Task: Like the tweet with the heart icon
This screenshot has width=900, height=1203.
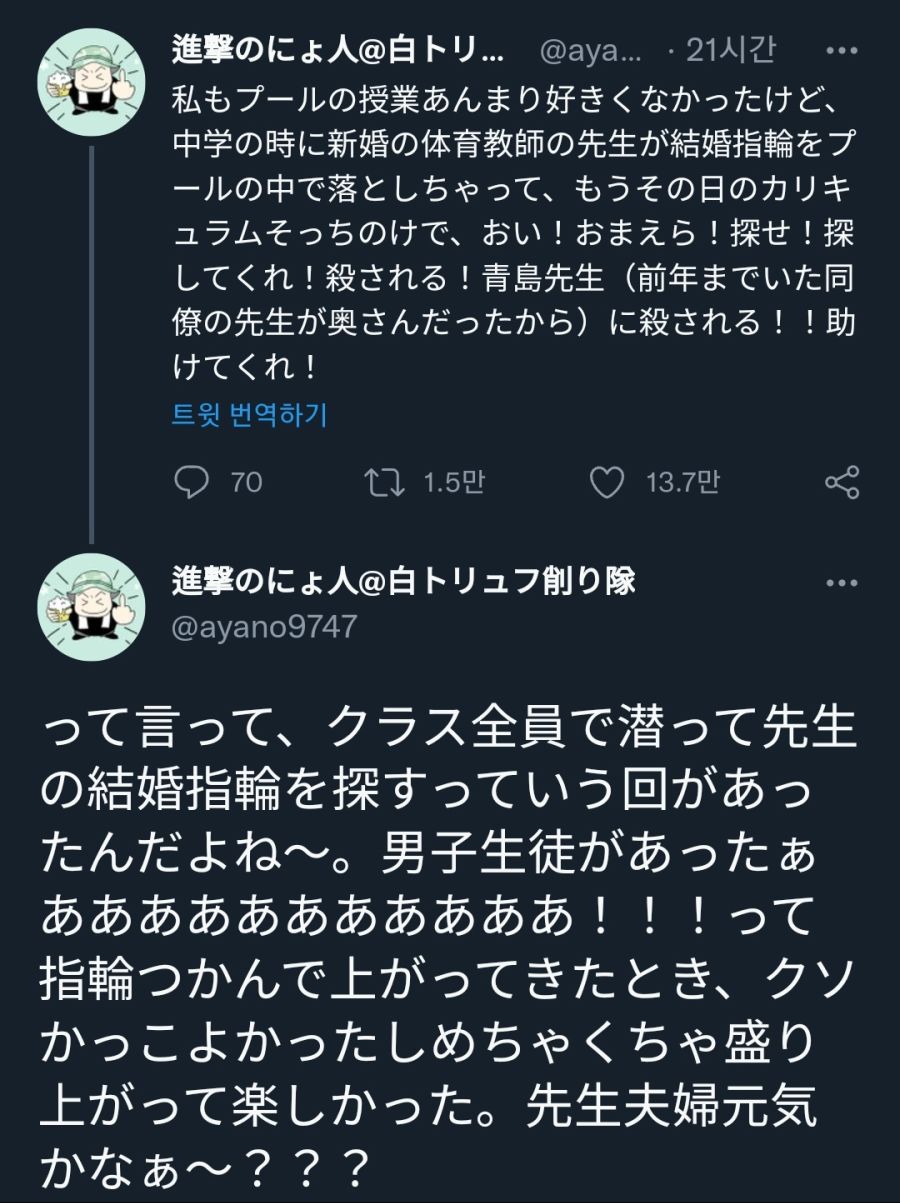Action: click(x=606, y=483)
